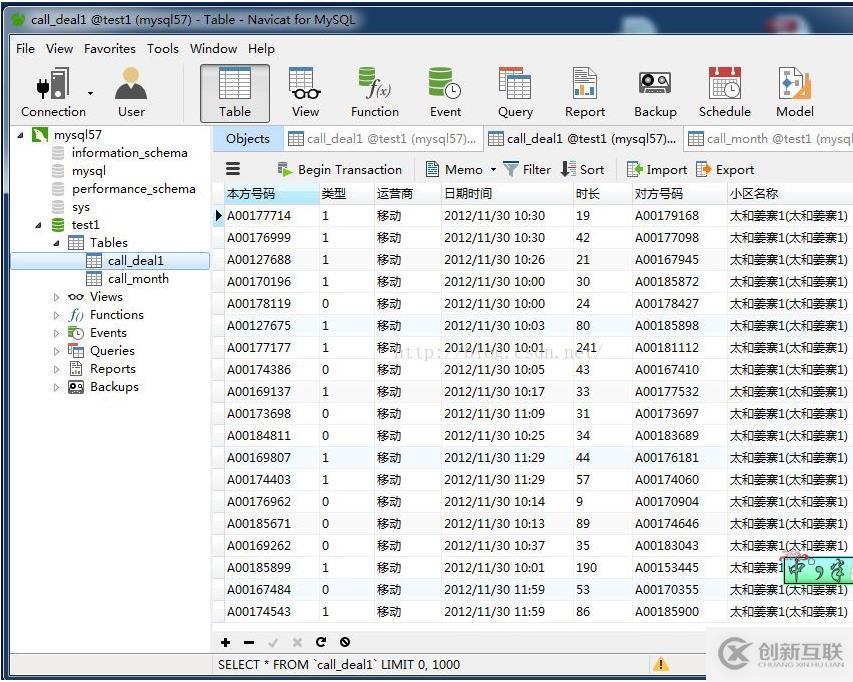The image size is (853, 682).
Task: Select the call_month table in tree
Action: (x=138, y=279)
